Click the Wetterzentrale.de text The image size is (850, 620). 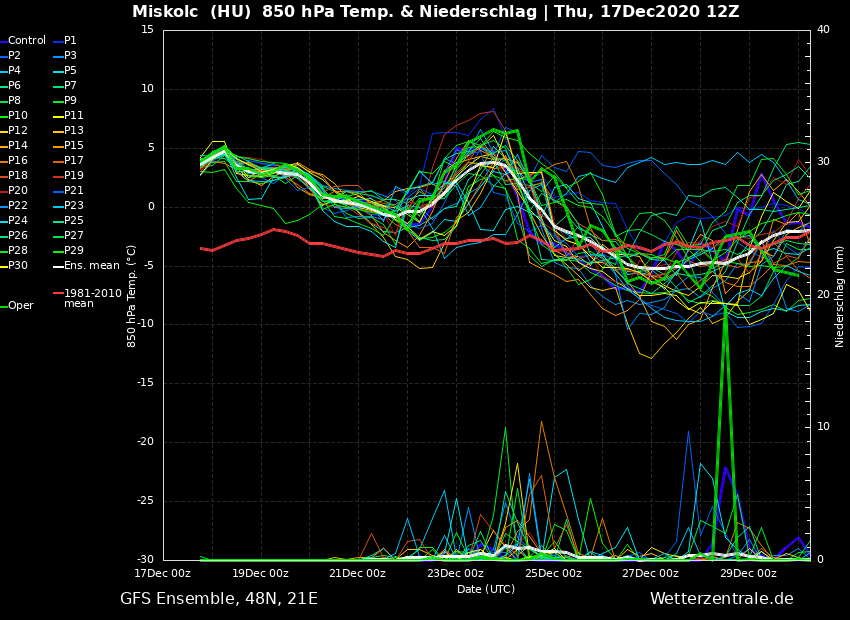click(721, 599)
